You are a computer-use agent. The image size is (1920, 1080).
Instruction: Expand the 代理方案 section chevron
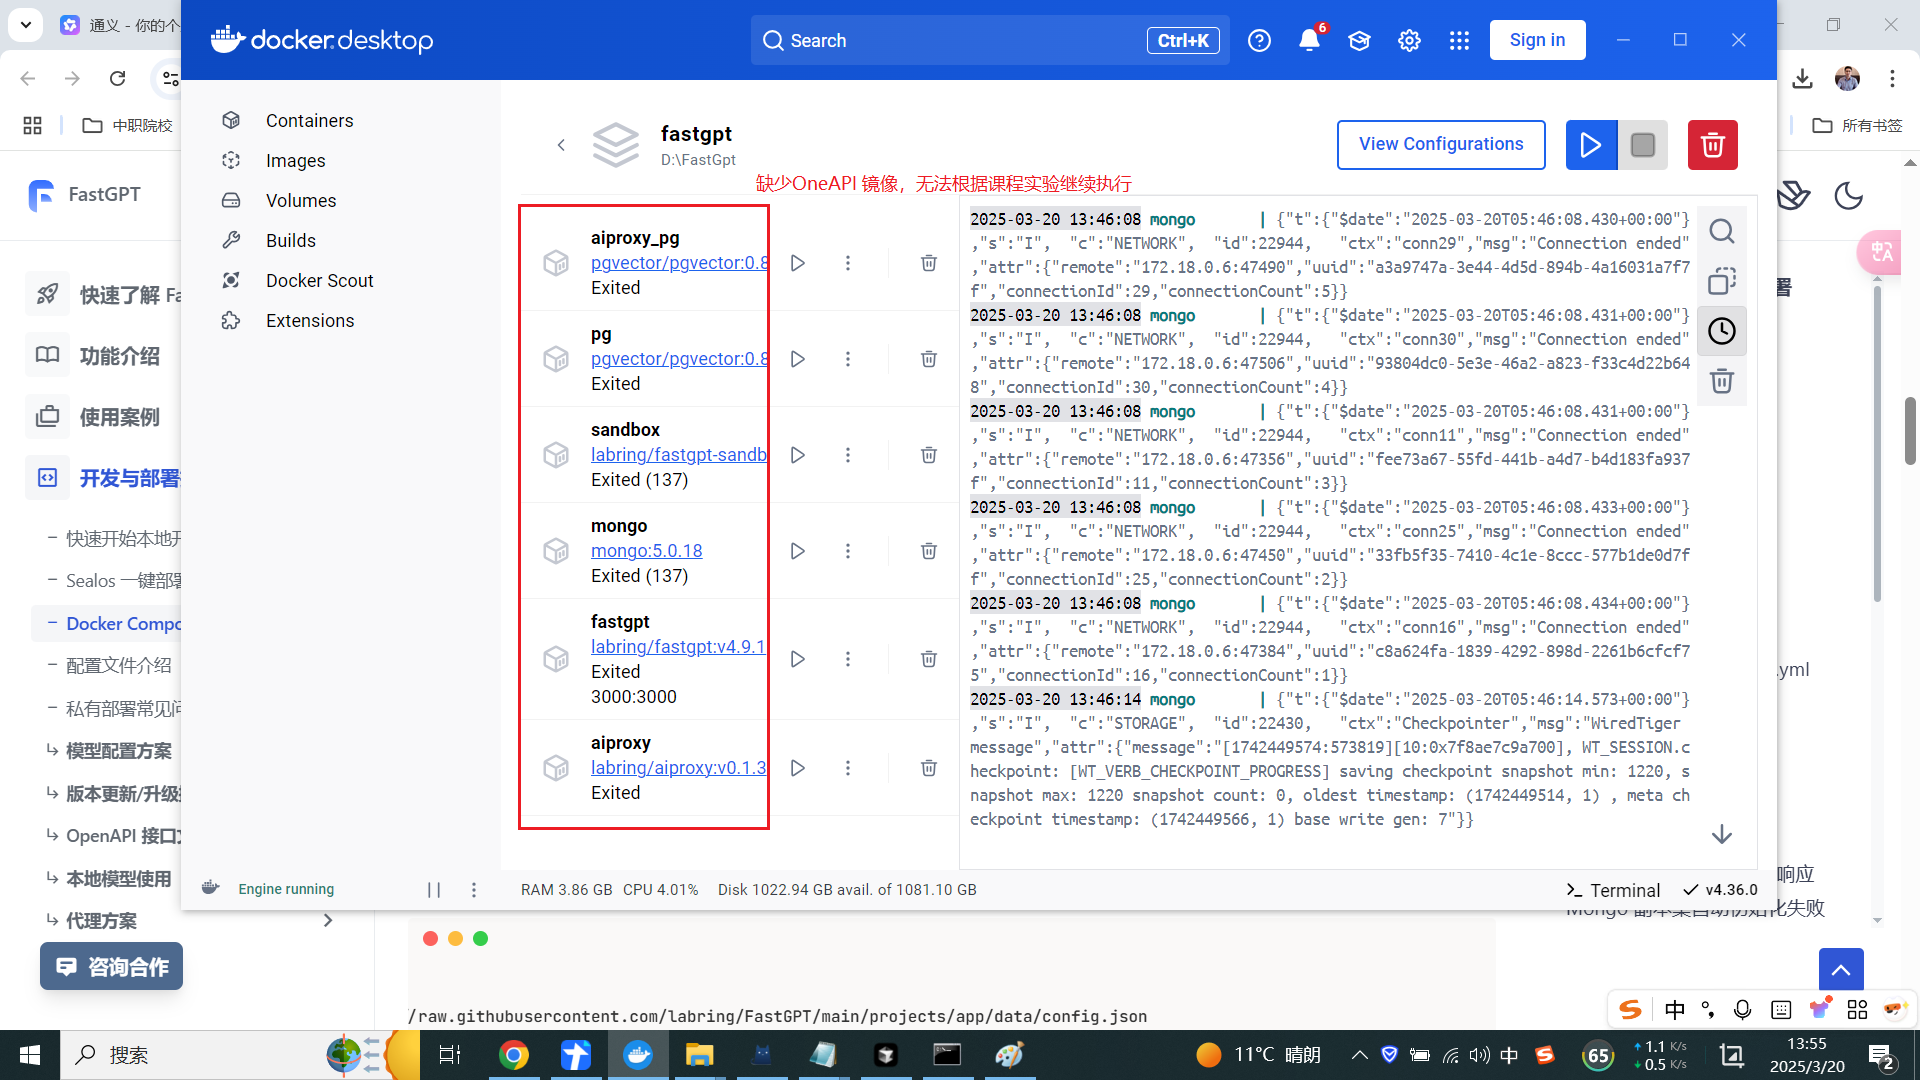point(328,920)
